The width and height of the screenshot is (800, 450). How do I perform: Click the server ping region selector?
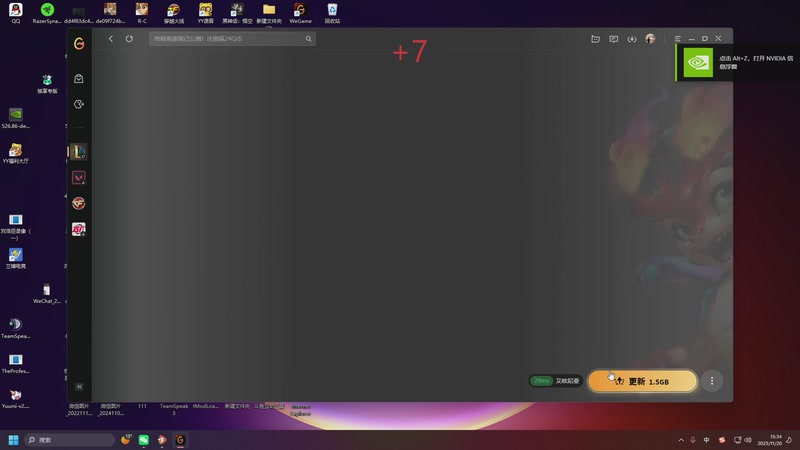(556, 381)
